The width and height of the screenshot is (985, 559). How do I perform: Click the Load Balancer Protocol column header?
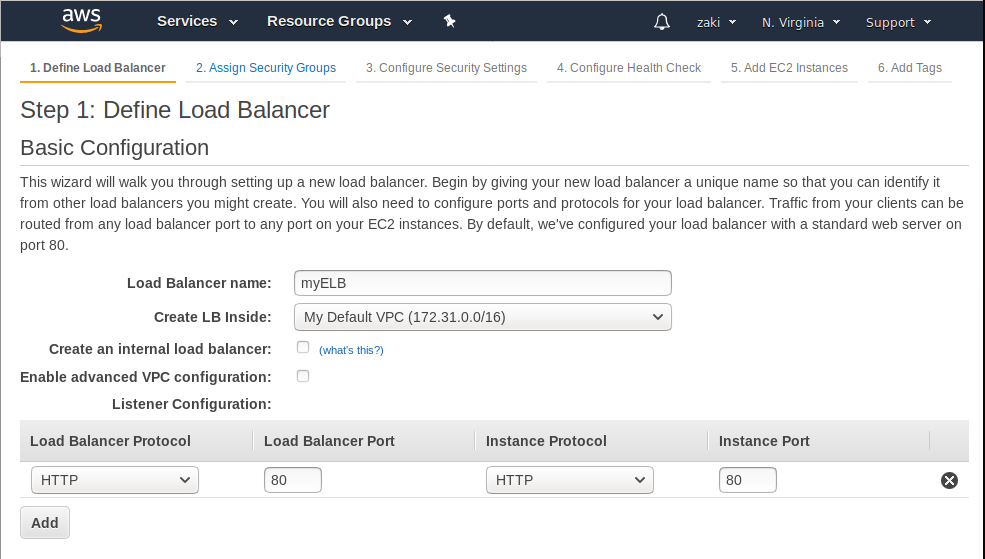[111, 441]
